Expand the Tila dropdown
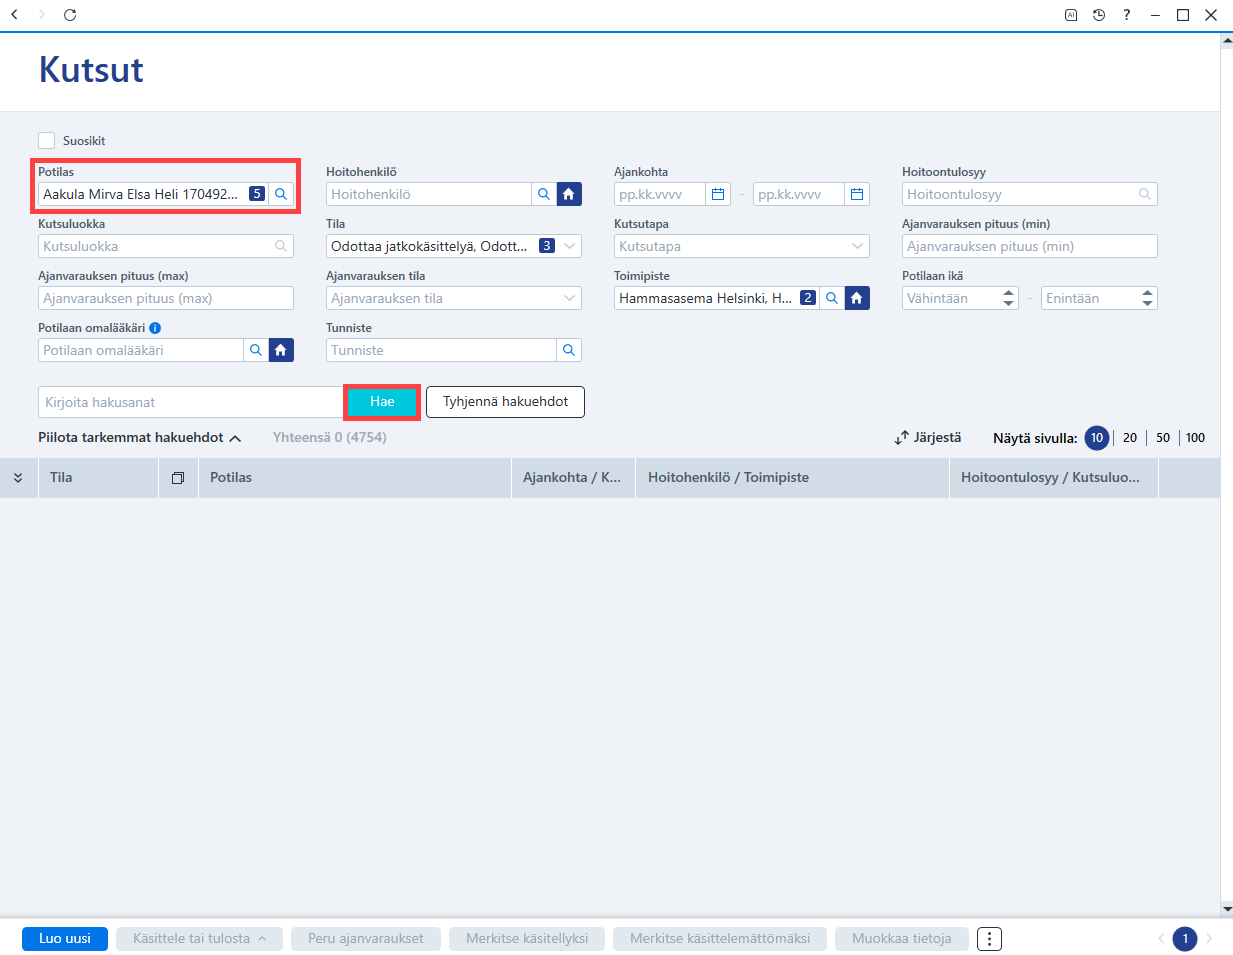The image size is (1233, 955). (x=570, y=246)
